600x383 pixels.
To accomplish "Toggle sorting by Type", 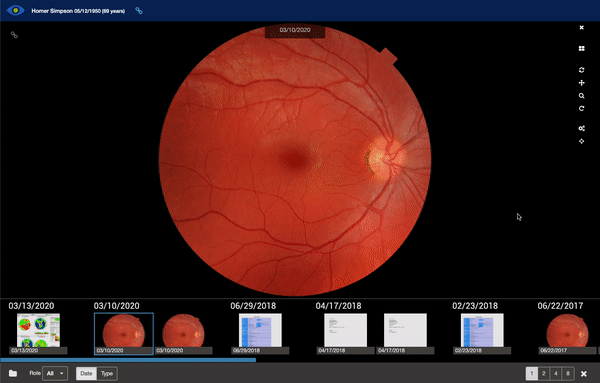I will point(107,373).
